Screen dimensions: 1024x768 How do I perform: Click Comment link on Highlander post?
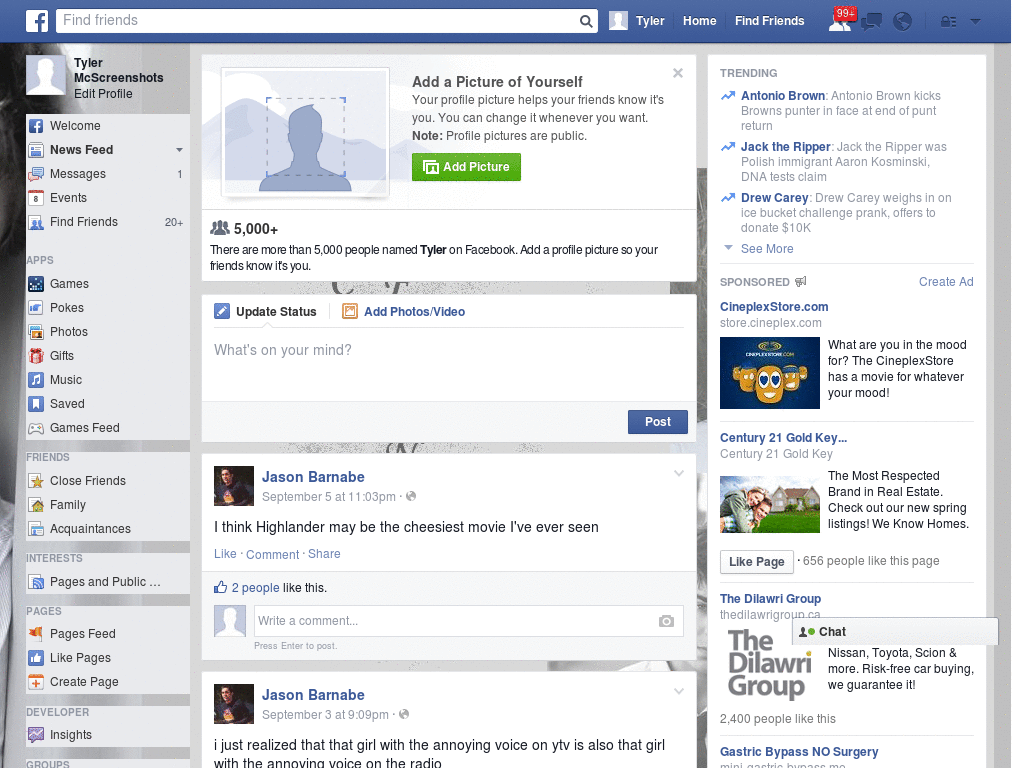(272, 554)
